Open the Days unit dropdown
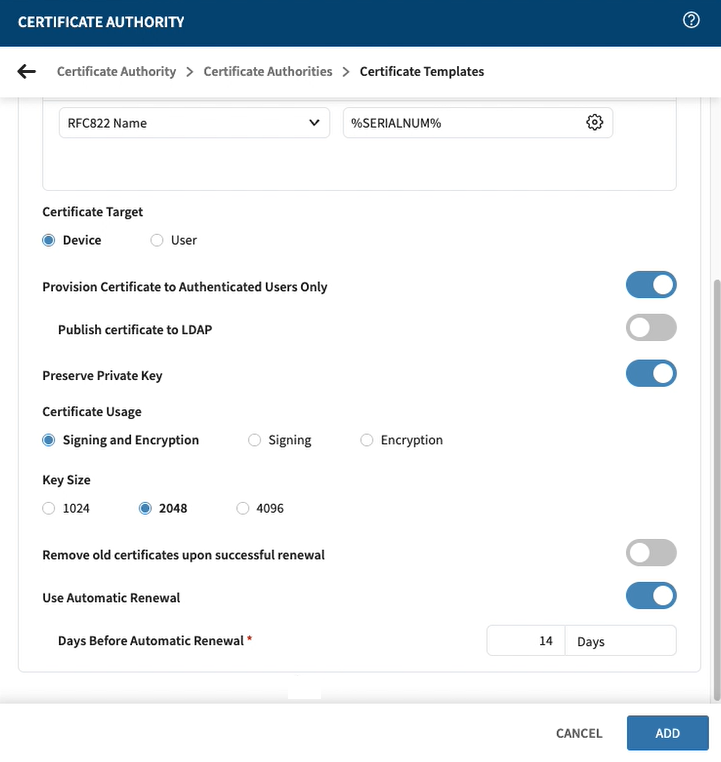 (620, 641)
